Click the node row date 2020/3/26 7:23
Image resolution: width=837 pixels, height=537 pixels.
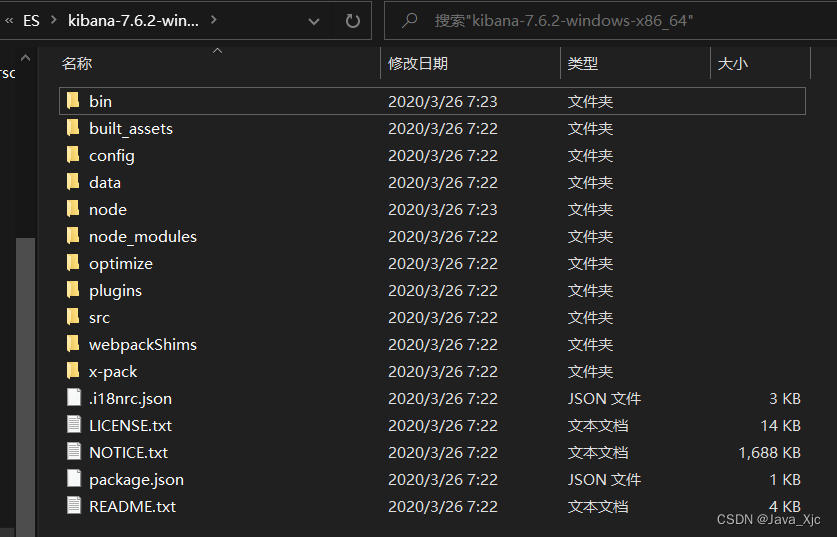coord(443,210)
